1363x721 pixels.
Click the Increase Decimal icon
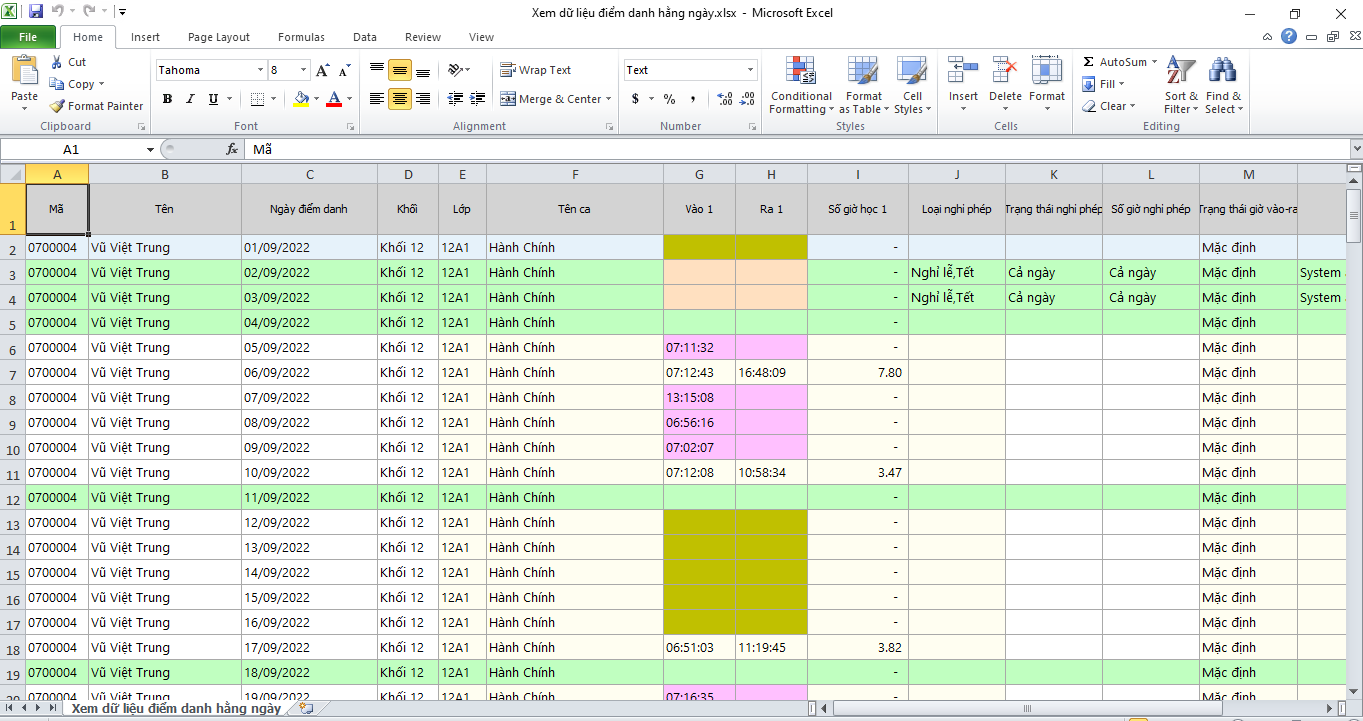point(726,99)
